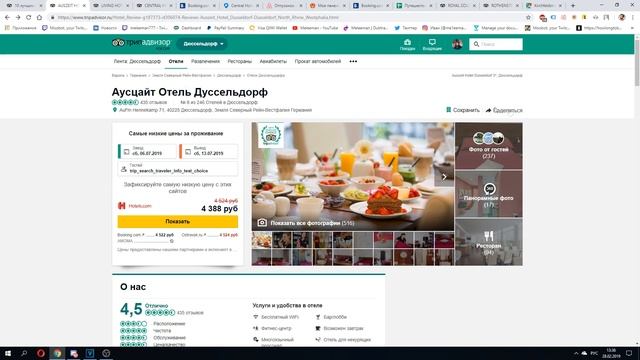640x360 pixels.
Task: Click Показать все фотографии camera icon
Action: [262, 223]
